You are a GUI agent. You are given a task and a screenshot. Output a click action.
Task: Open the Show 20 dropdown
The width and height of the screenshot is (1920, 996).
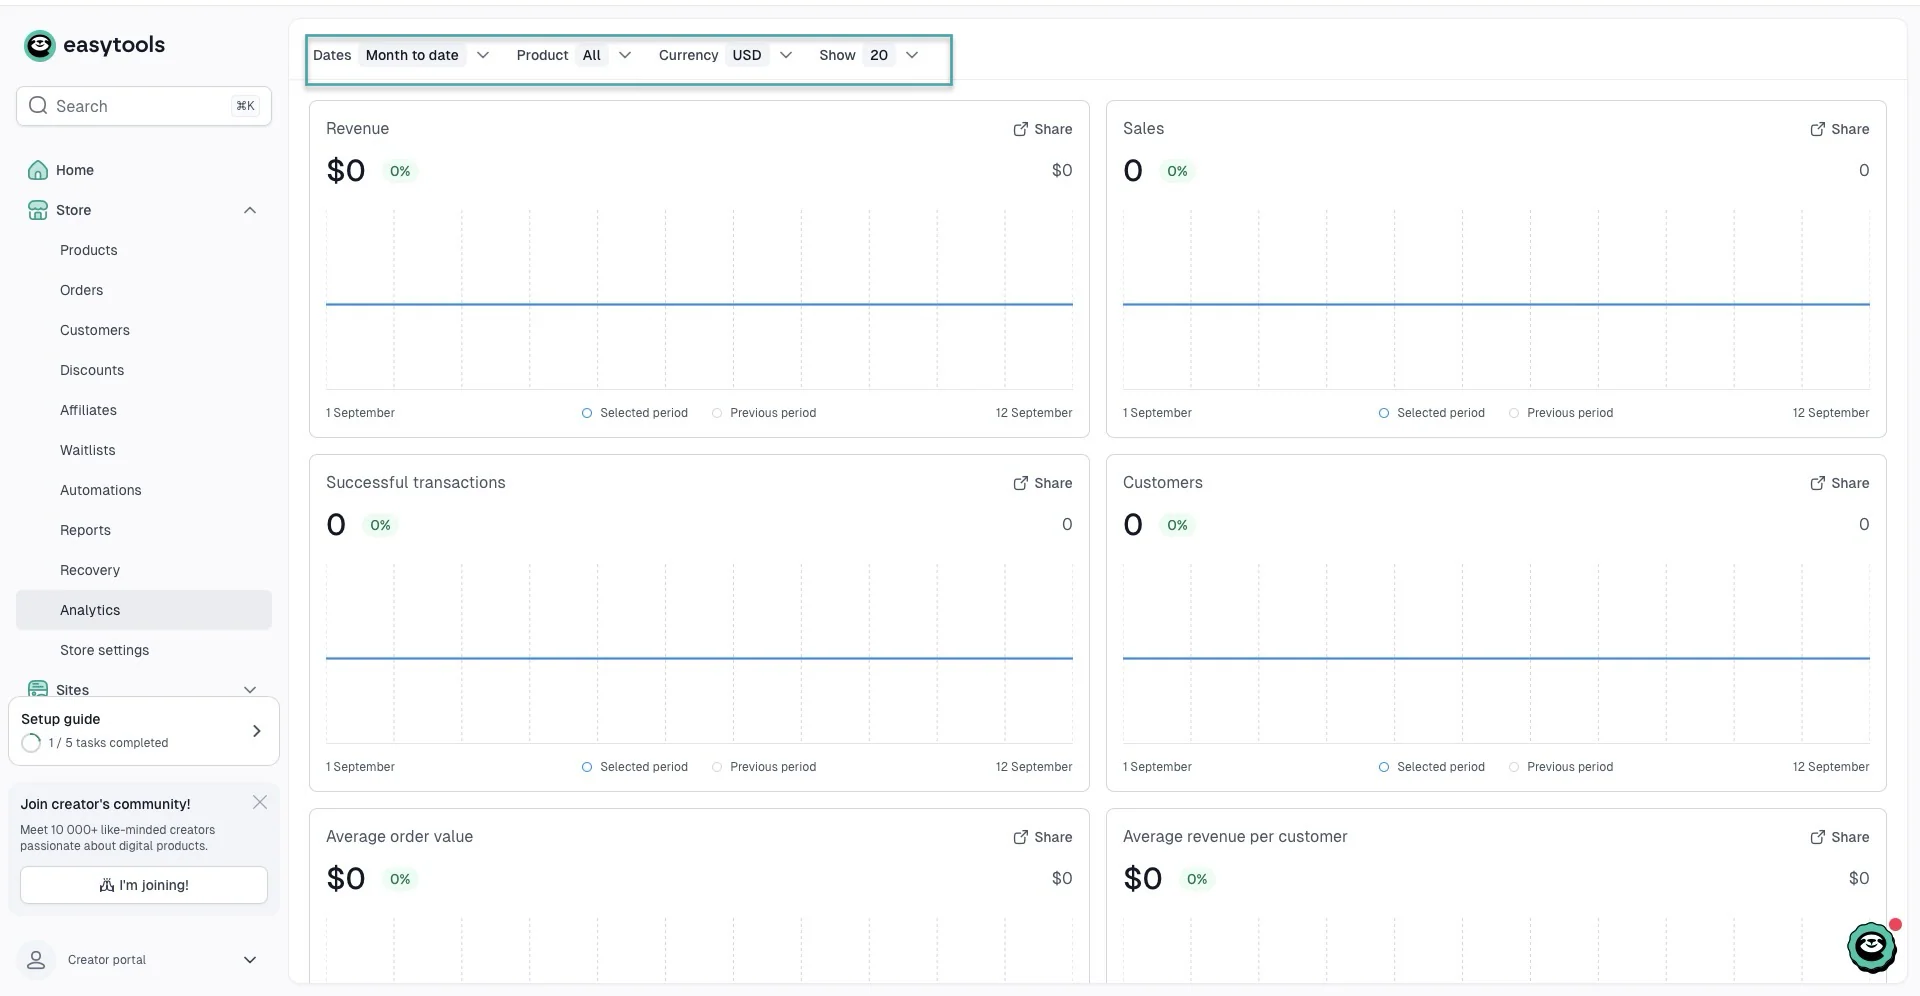tap(868, 55)
